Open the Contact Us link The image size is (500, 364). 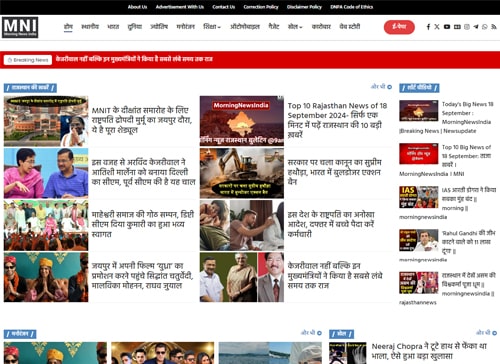click(224, 7)
